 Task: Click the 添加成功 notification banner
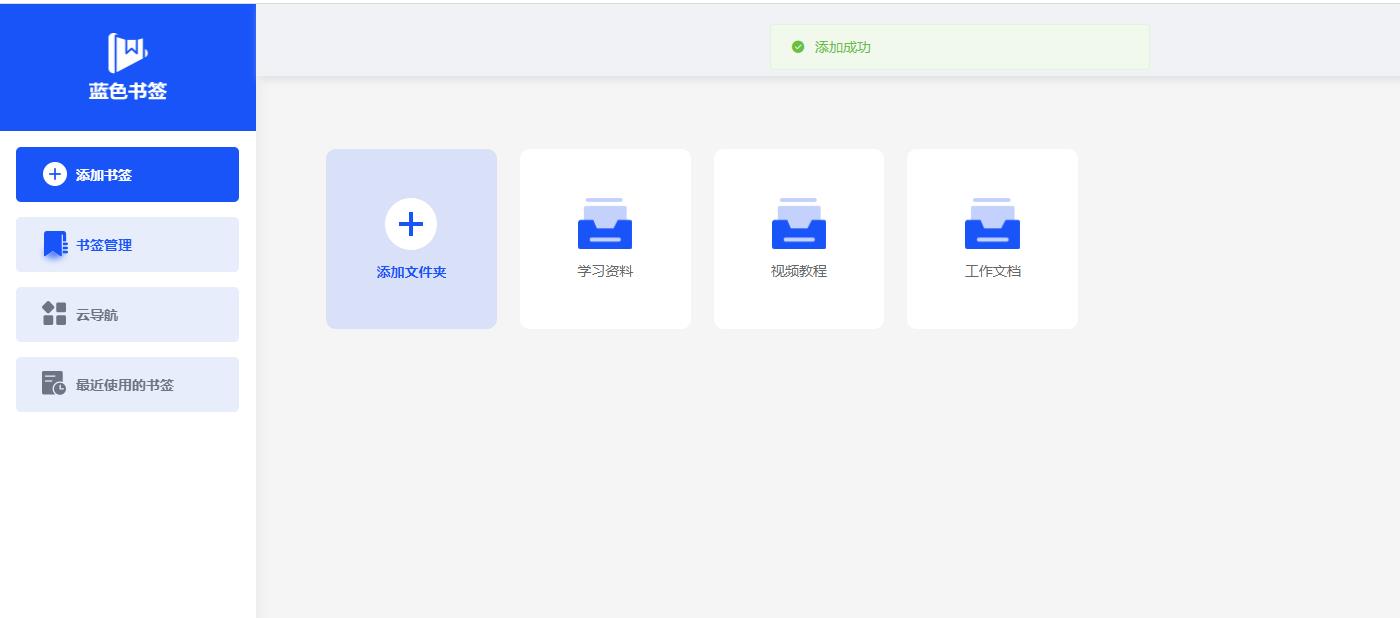[x=959, y=46]
